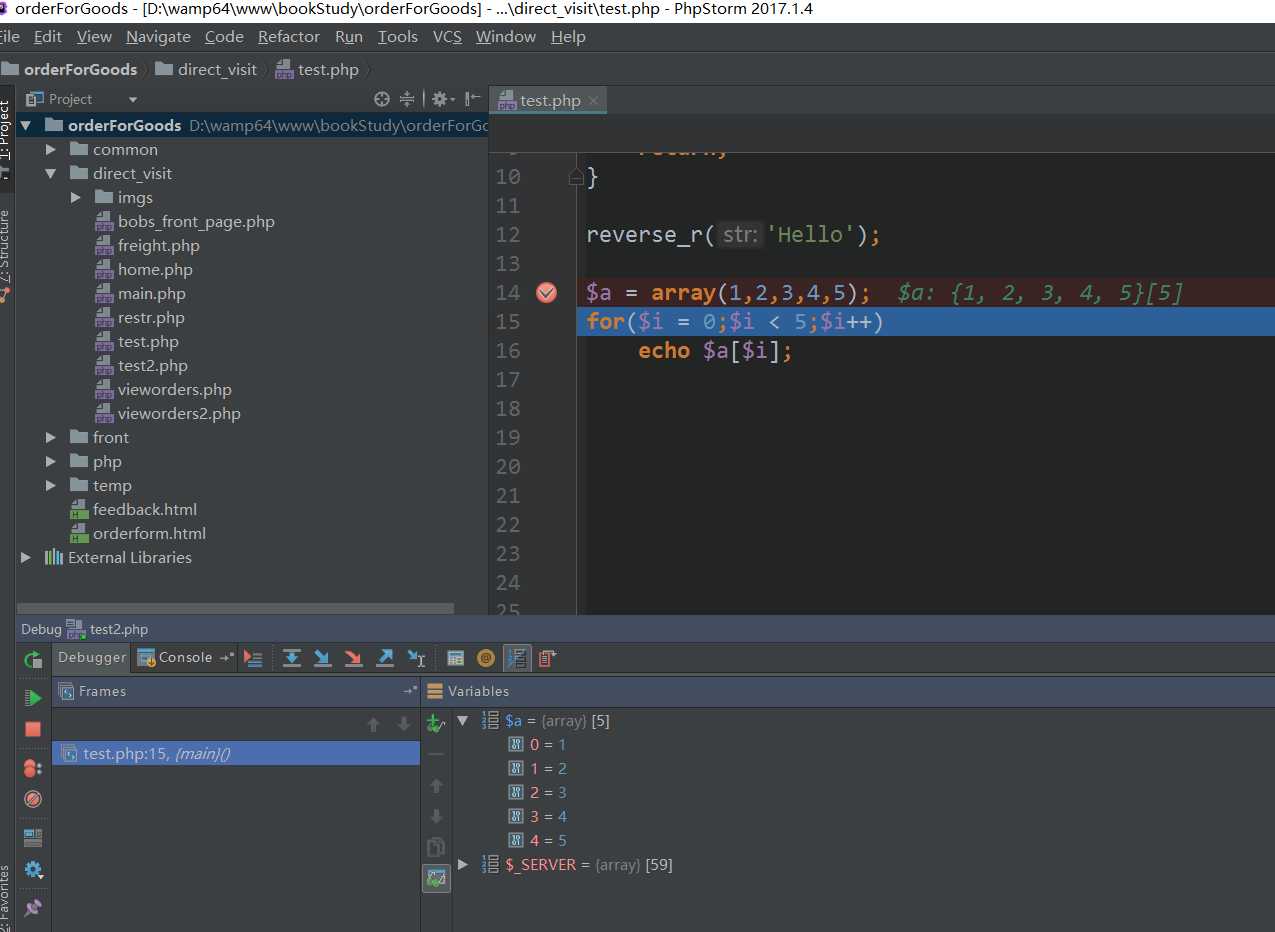This screenshot has height=932, width=1275.
Task: Rerun the debug session
Action: pyautogui.click(x=33, y=659)
